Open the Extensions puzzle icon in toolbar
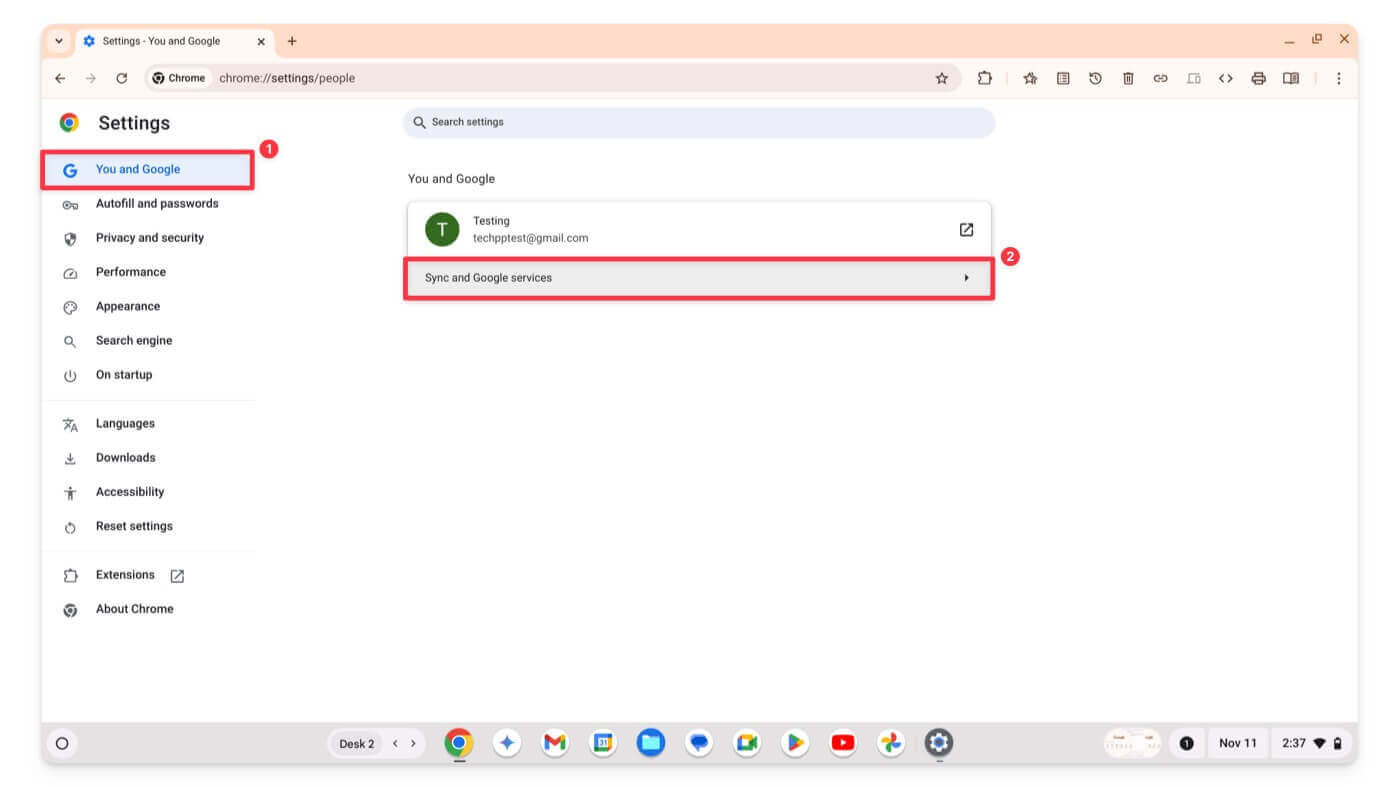 (x=984, y=78)
